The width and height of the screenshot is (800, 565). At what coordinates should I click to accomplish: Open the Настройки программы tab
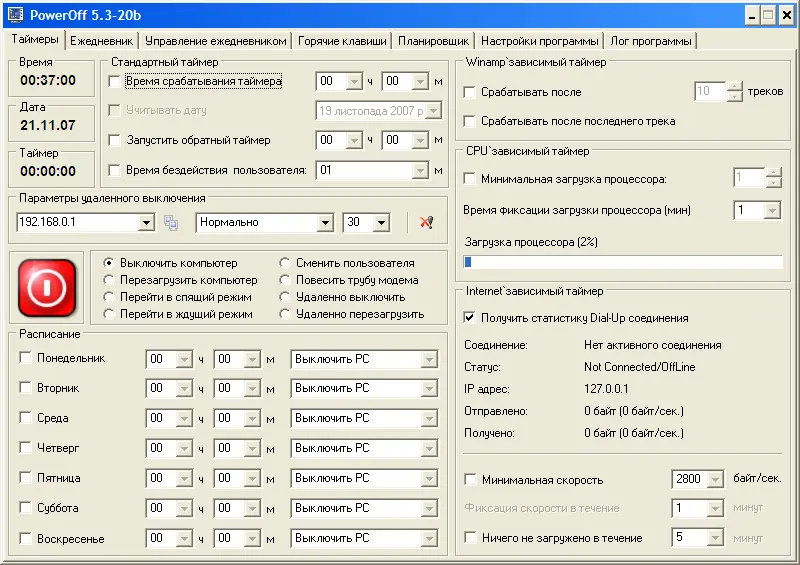(x=539, y=41)
